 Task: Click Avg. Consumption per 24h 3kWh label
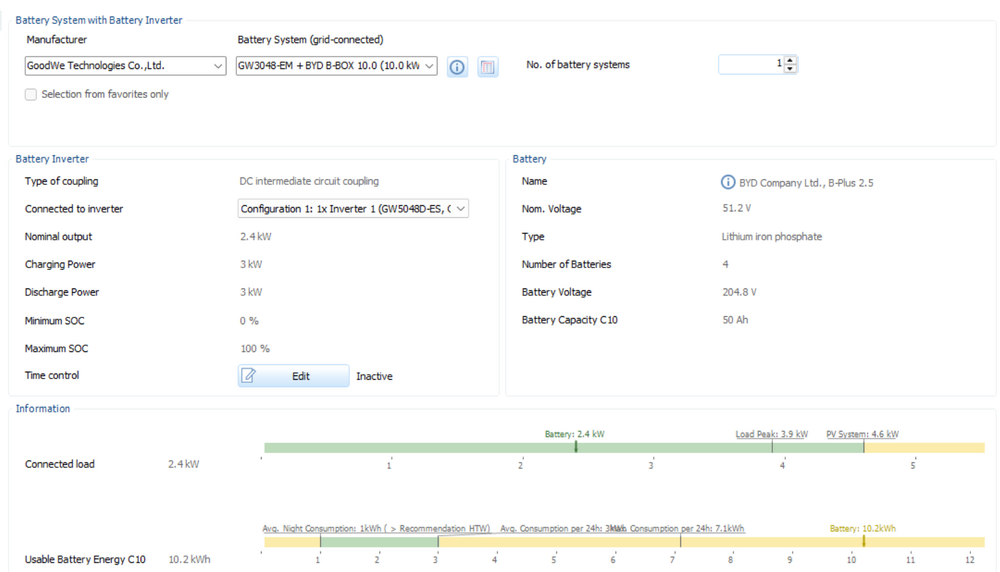[x=555, y=529]
